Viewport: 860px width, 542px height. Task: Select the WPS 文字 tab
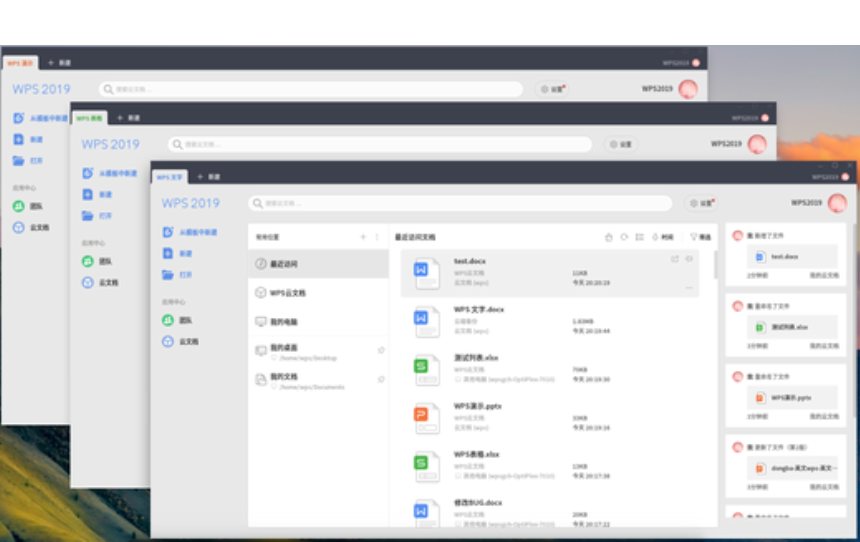coord(170,177)
